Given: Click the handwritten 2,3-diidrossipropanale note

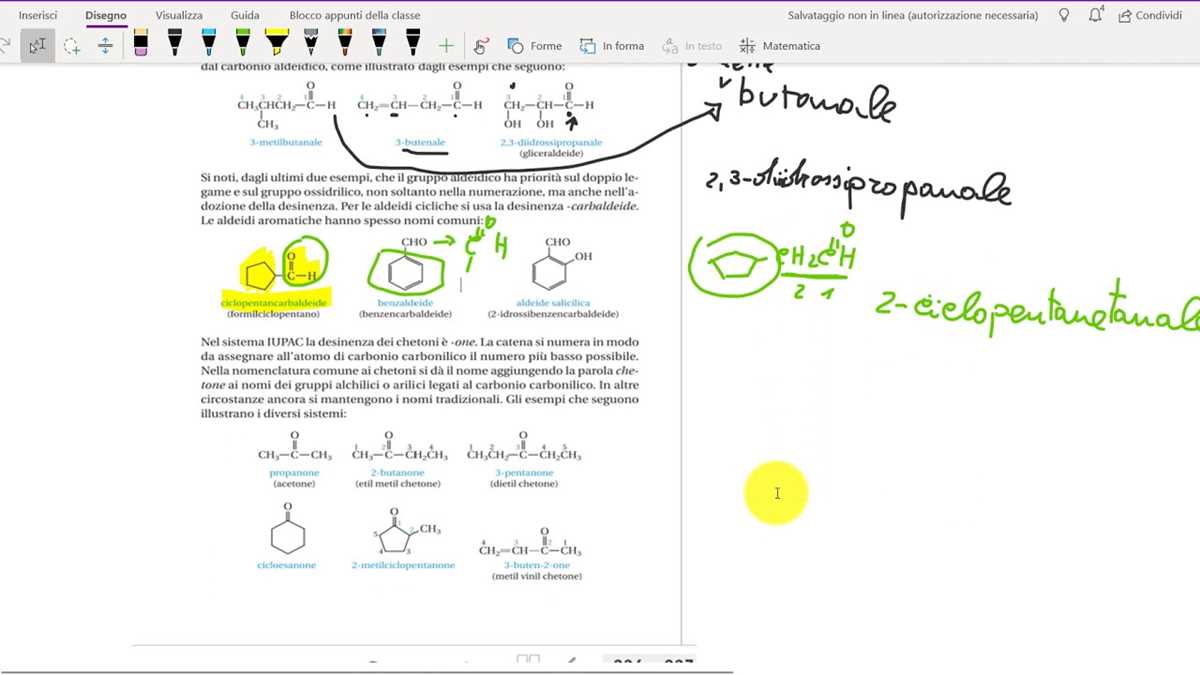Looking at the screenshot, I should [x=858, y=187].
